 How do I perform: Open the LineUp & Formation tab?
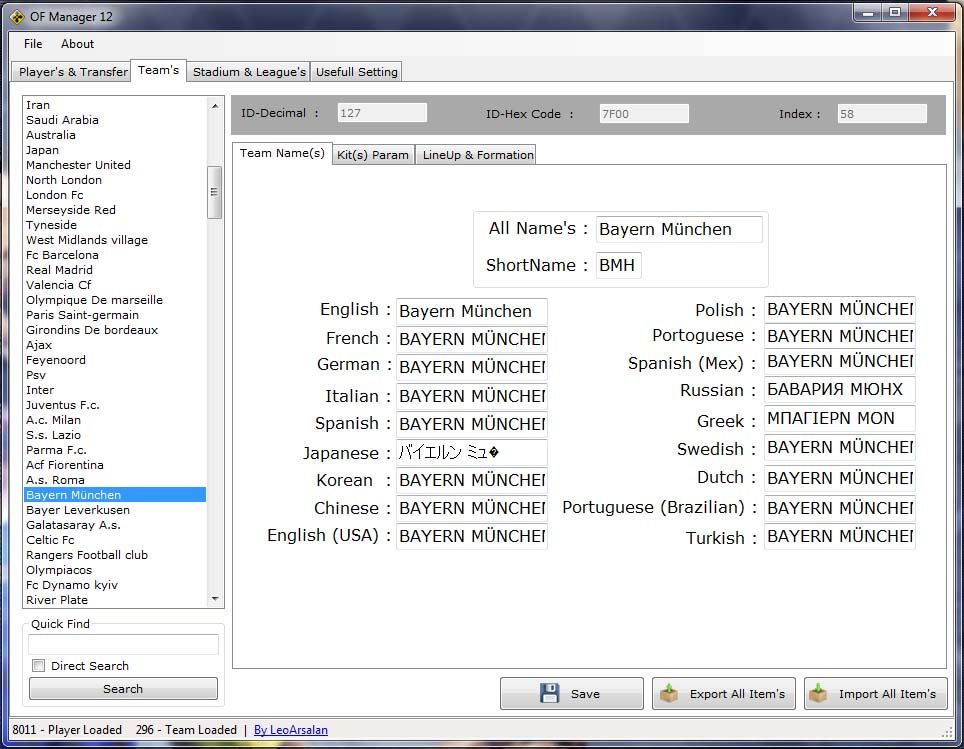click(x=477, y=155)
